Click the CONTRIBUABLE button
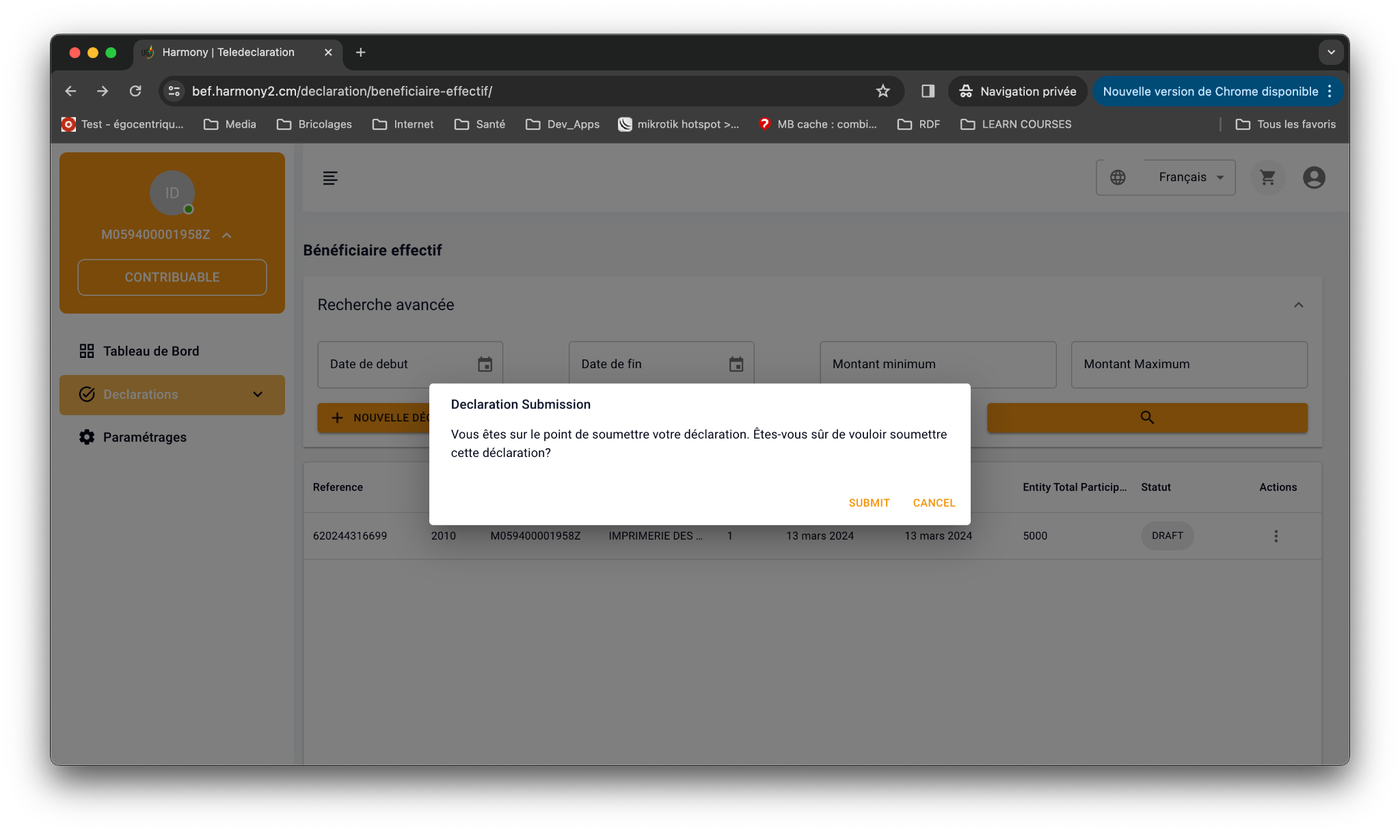This screenshot has width=1400, height=832. point(172,277)
